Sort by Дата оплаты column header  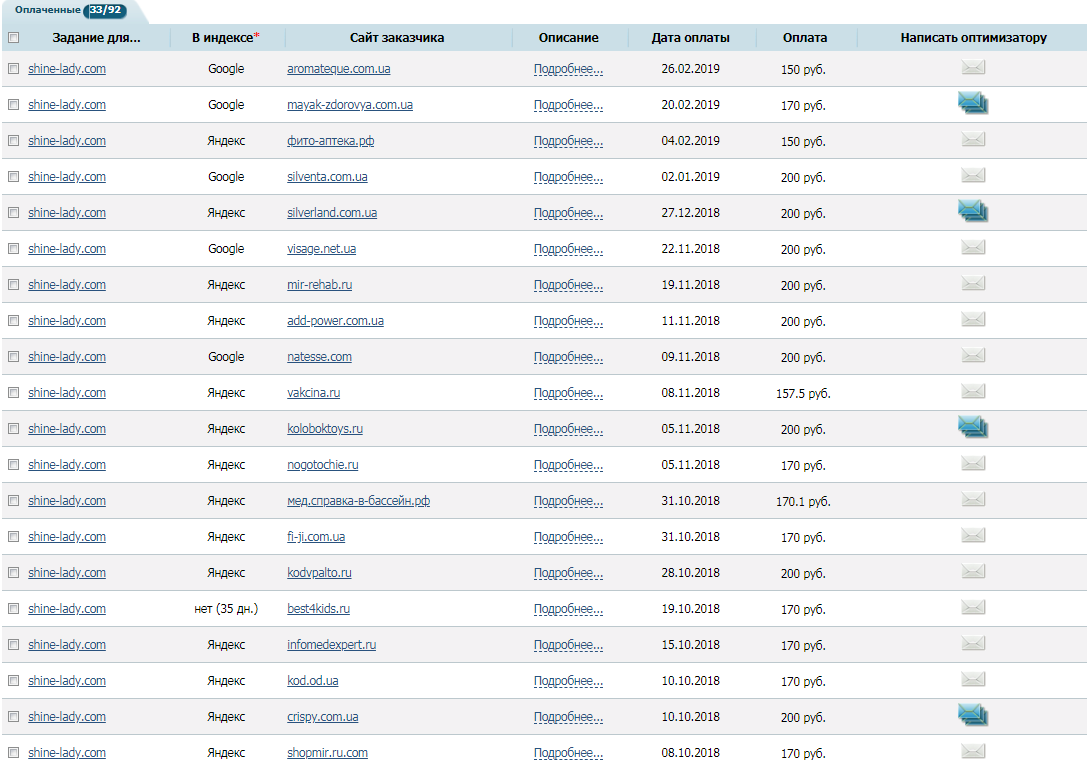(x=690, y=38)
